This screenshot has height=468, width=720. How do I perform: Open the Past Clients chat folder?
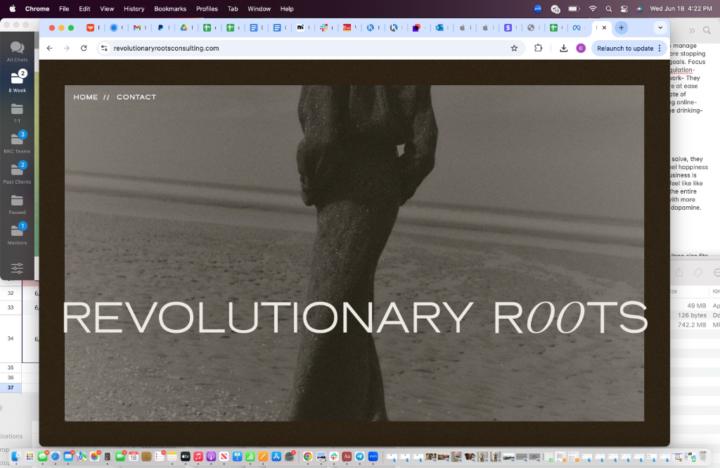tap(17, 173)
